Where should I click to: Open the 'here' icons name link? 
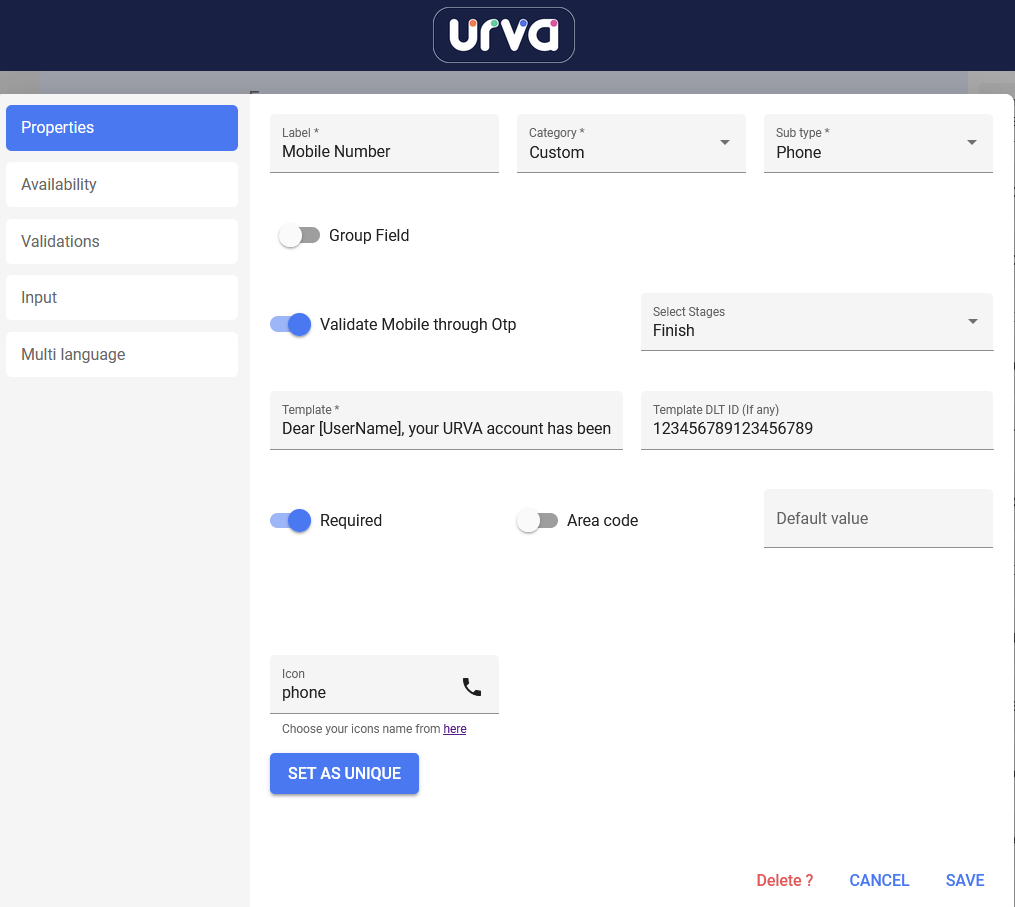coord(455,729)
